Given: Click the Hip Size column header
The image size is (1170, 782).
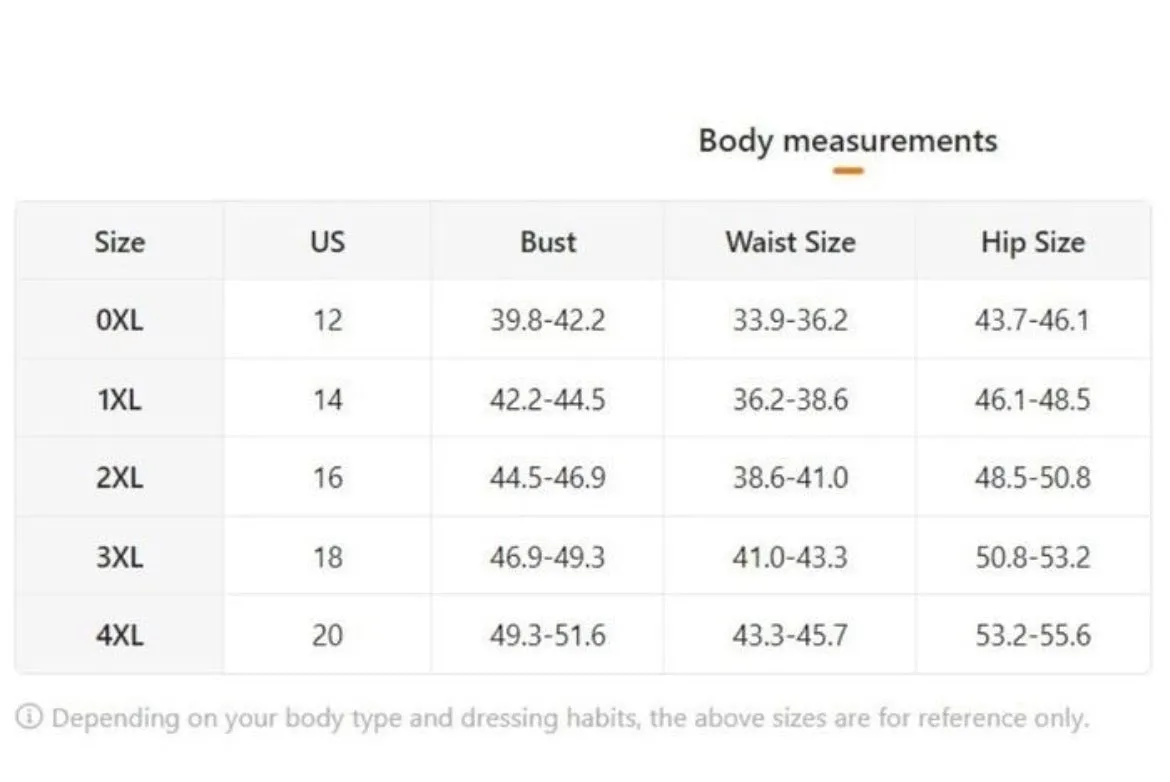Looking at the screenshot, I should [1033, 243].
